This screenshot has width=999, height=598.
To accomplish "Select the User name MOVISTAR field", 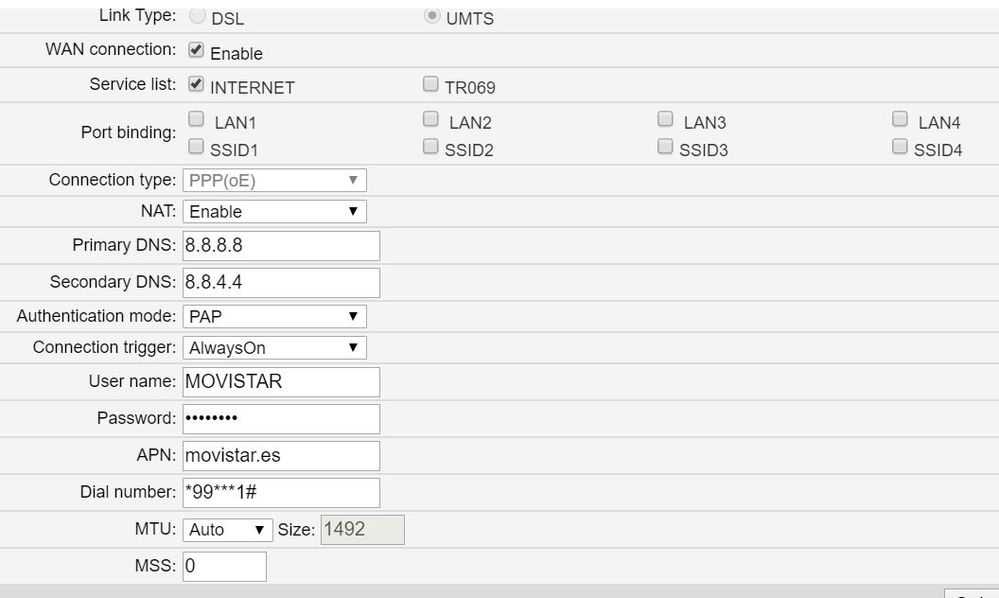I will (280, 382).
